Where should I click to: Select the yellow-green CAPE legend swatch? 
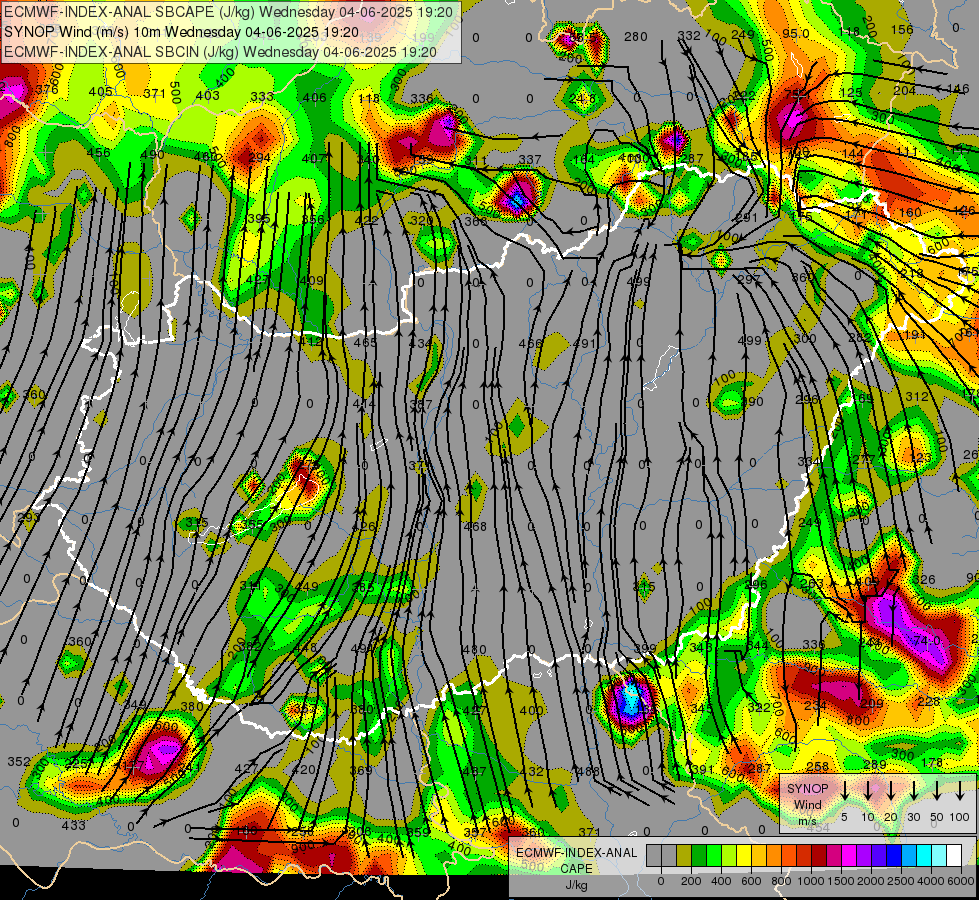[729, 855]
